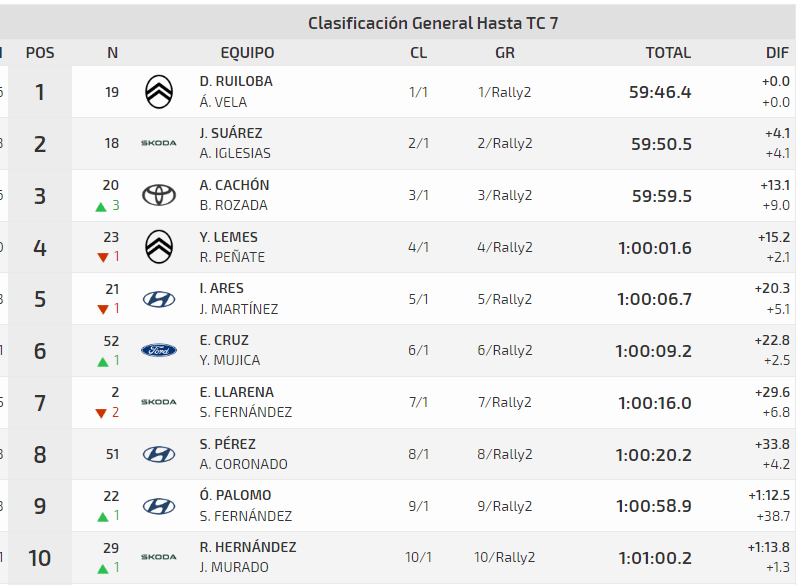Sort by the POS column header
Screen dimensions: 800x585
[x=40, y=53]
